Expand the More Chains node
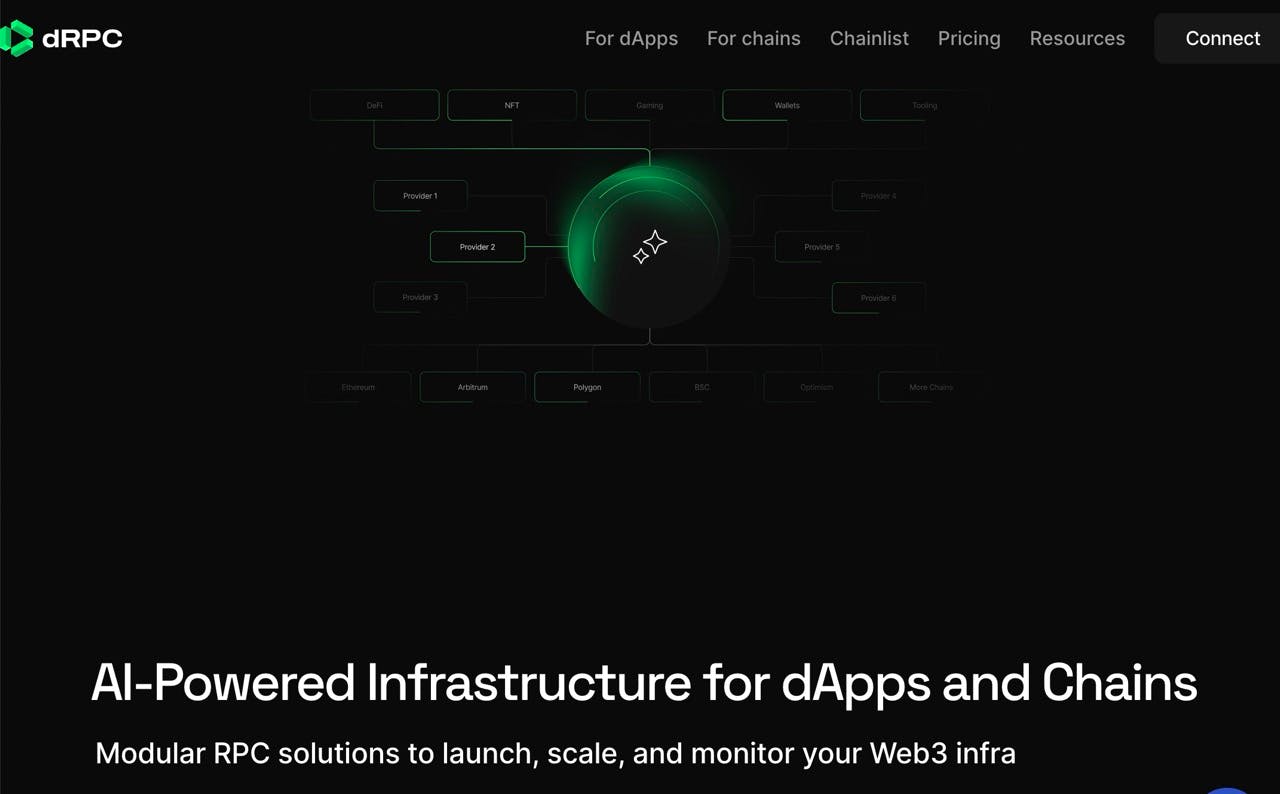The height and width of the screenshot is (794, 1280). coord(930,387)
